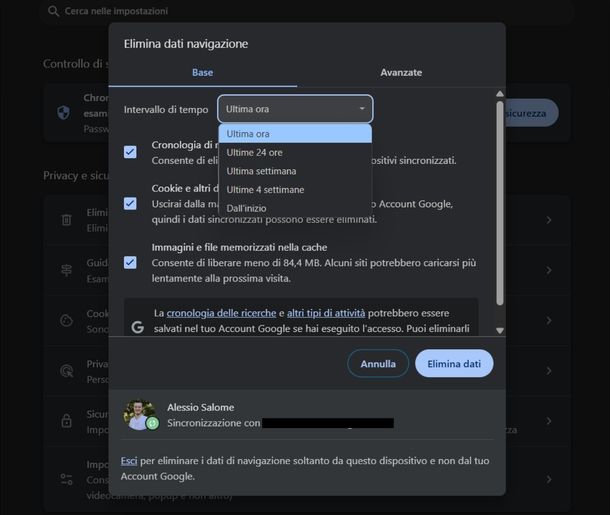Open altri tipi di attività link

pos(326,313)
